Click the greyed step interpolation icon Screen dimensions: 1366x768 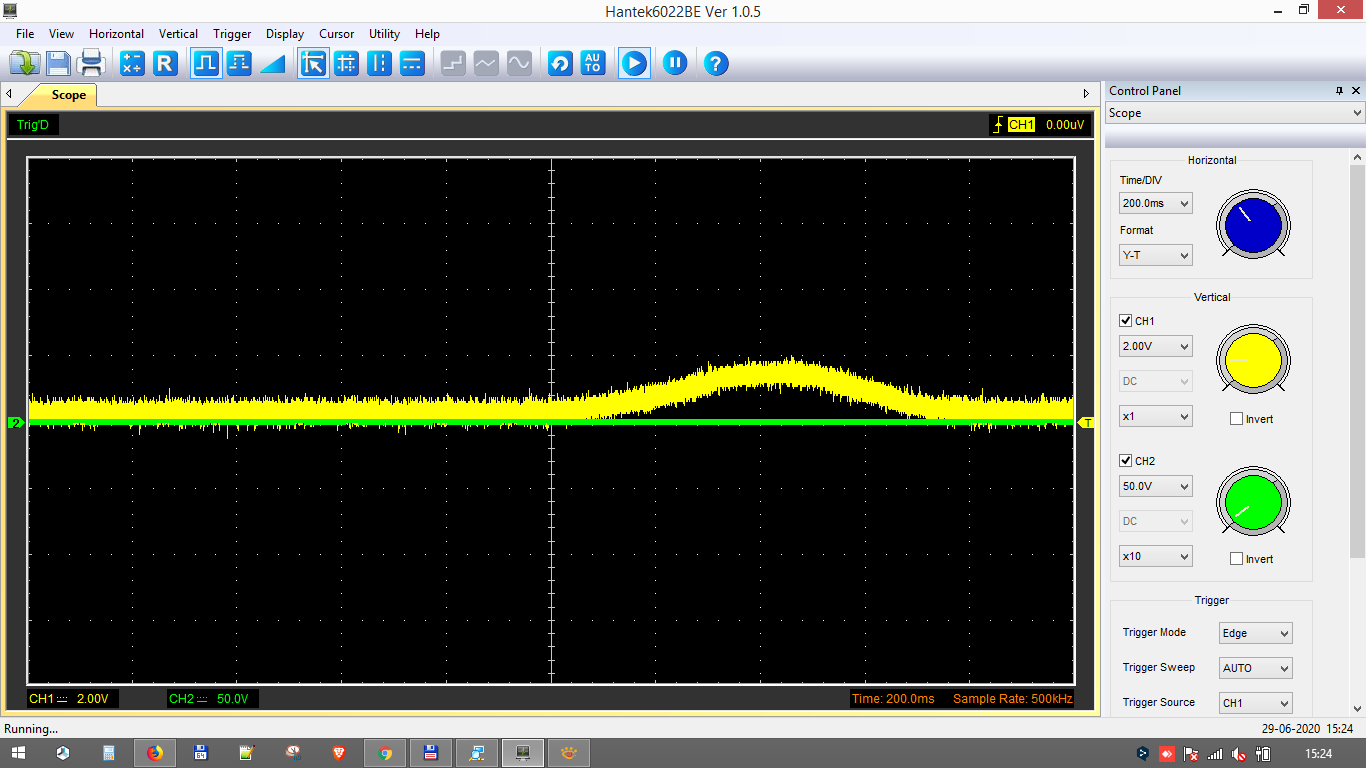tap(453, 64)
